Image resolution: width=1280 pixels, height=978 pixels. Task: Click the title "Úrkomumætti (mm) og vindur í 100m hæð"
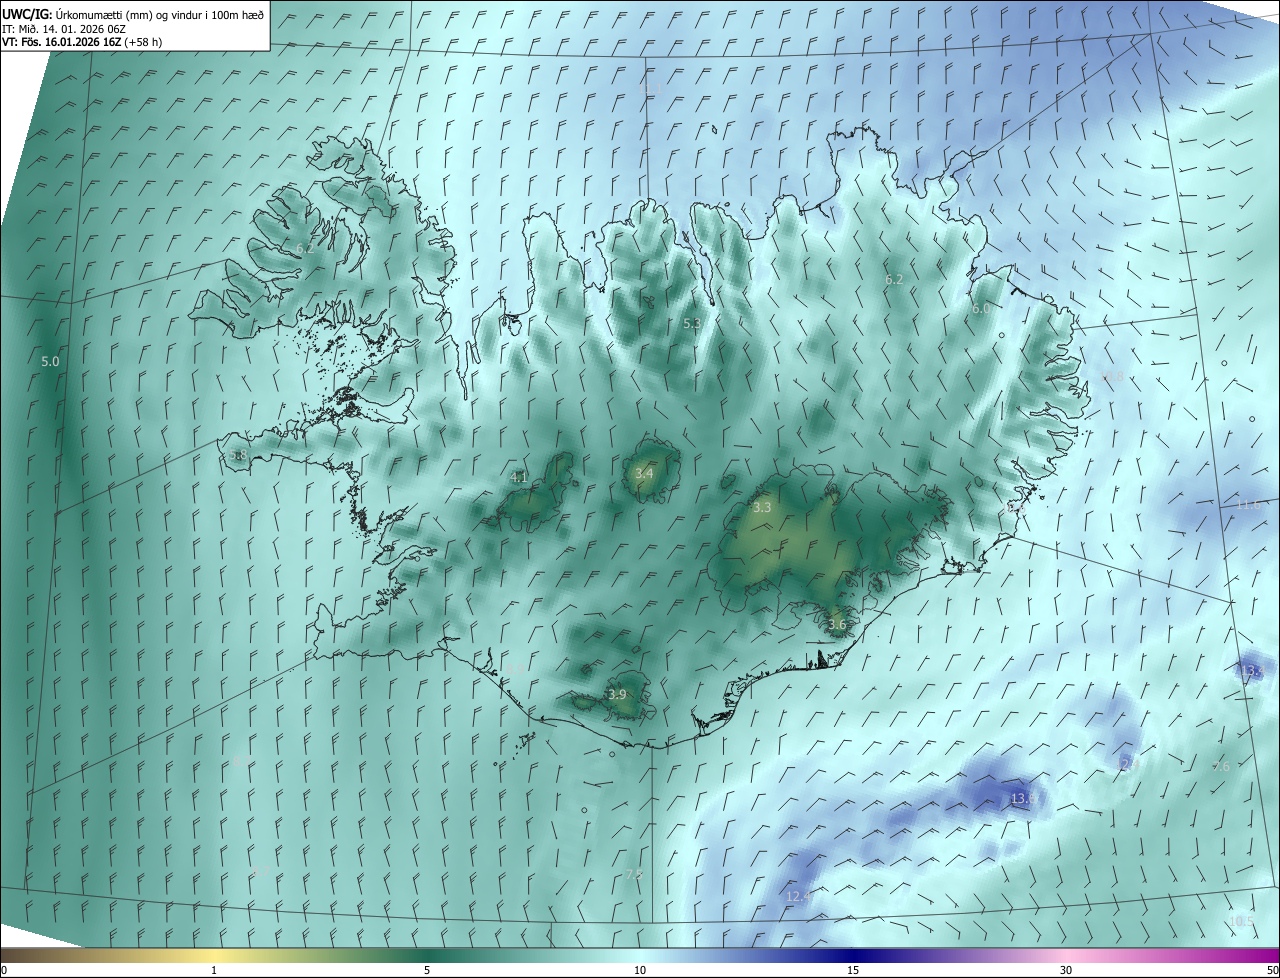click(x=159, y=14)
